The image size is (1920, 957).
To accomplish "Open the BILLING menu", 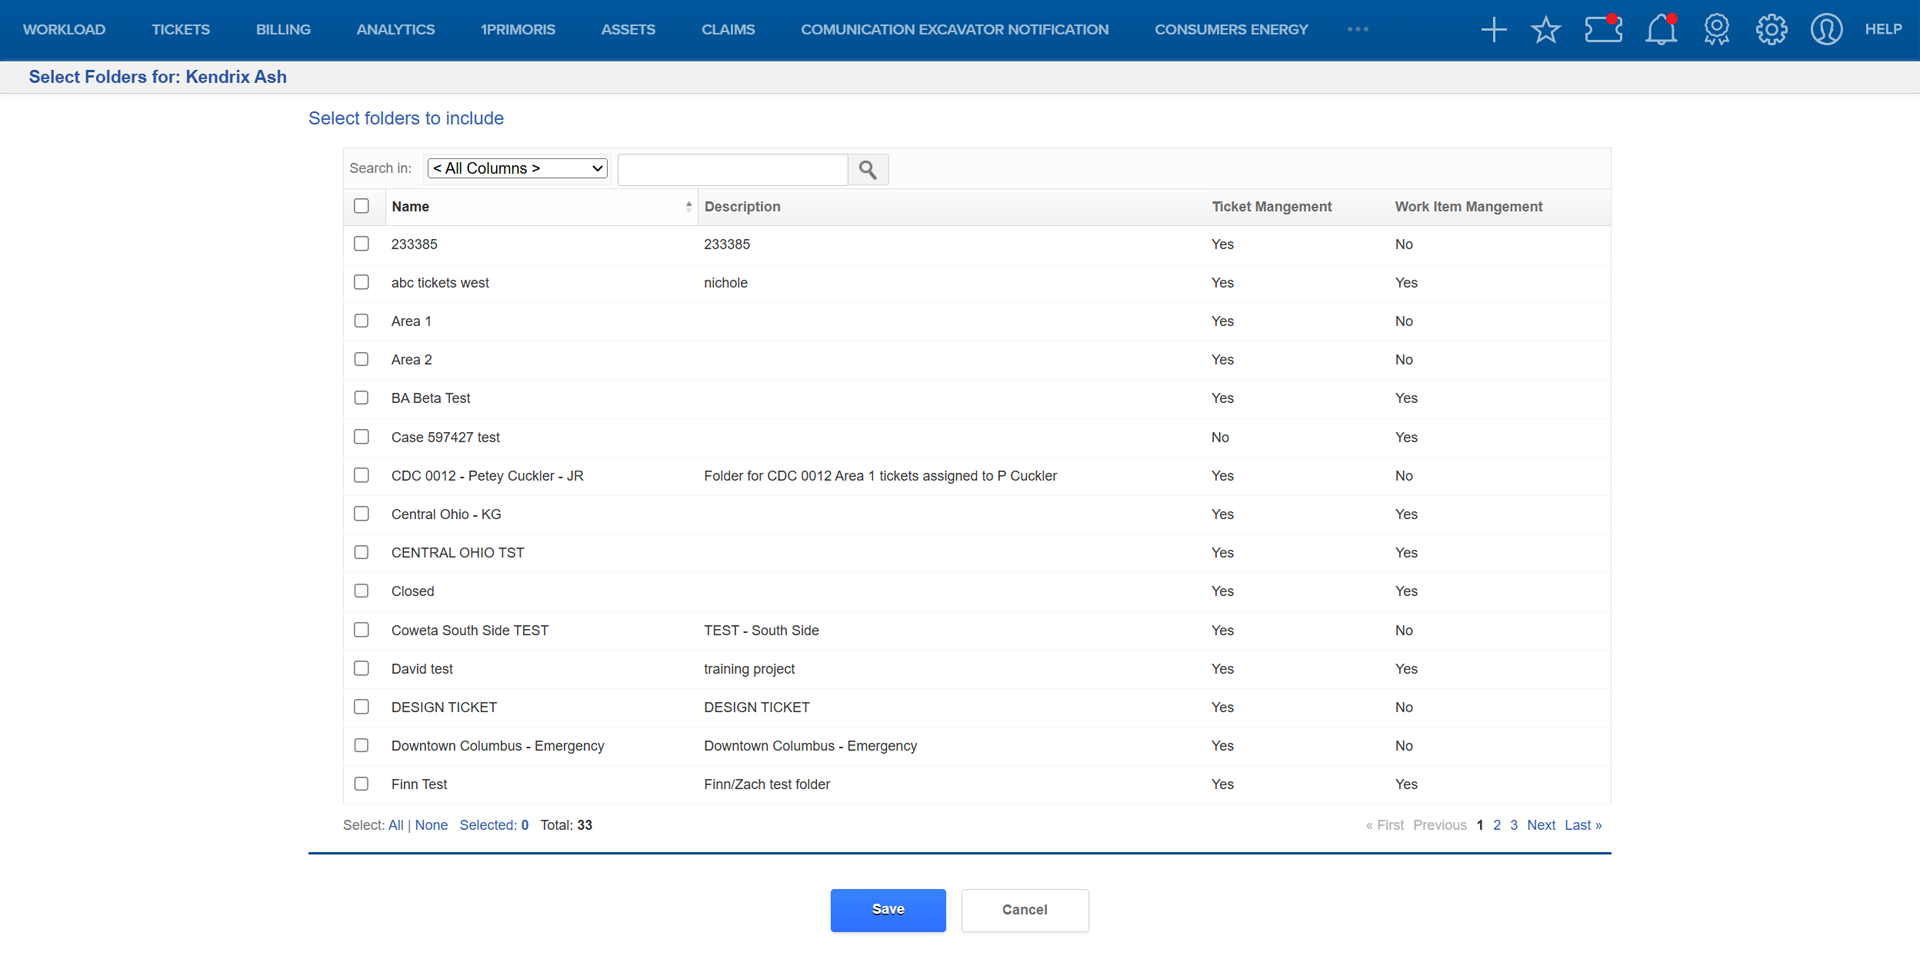I will coord(283,30).
